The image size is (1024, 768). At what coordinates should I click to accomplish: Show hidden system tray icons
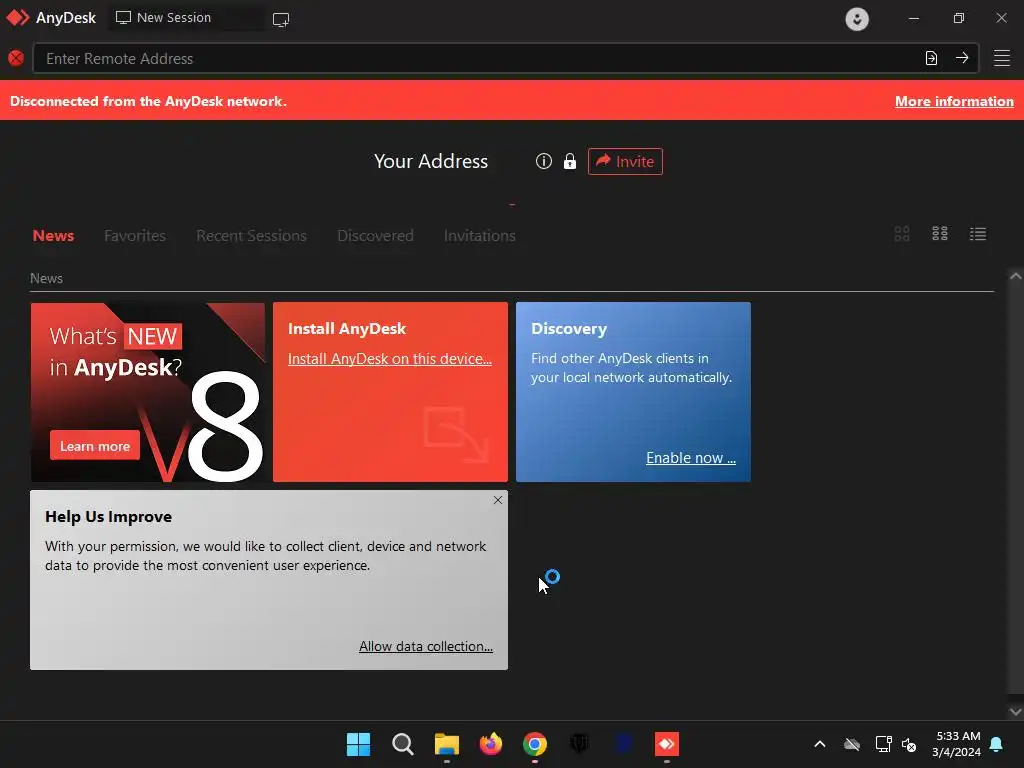pyautogui.click(x=820, y=744)
